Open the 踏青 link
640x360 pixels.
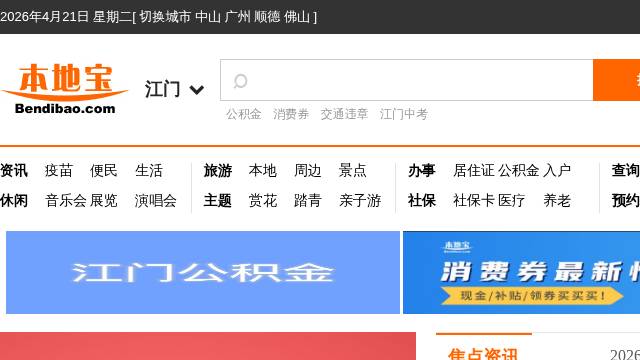click(308, 200)
